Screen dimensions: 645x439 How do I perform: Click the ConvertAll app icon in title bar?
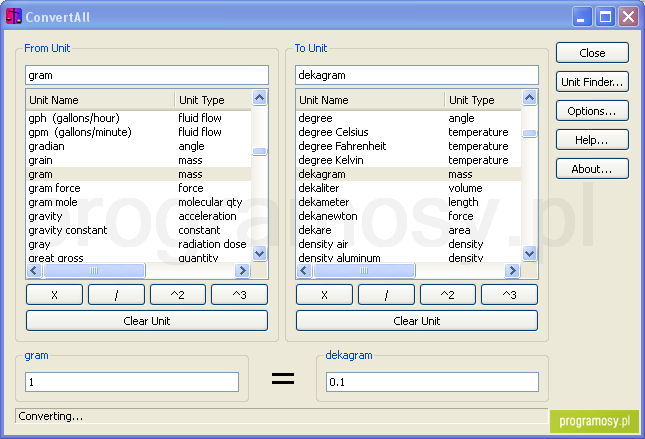14,16
